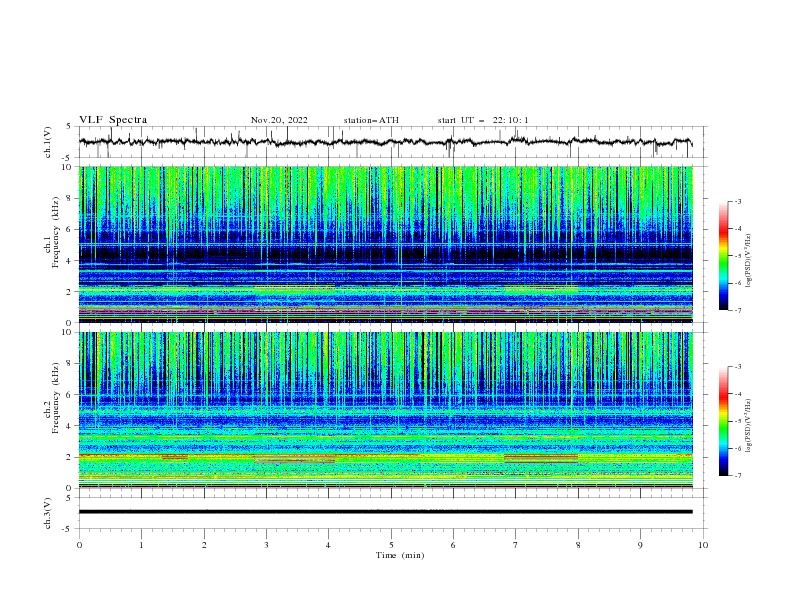Click the 'Time (min)' axis title
This screenshot has height=612, width=792.
click(x=400, y=555)
